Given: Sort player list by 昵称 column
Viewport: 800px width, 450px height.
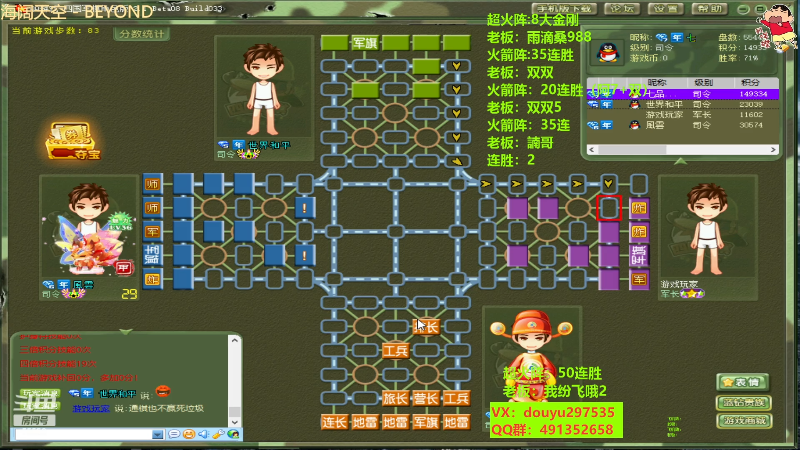Looking at the screenshot, I should (x=656, y=82).
